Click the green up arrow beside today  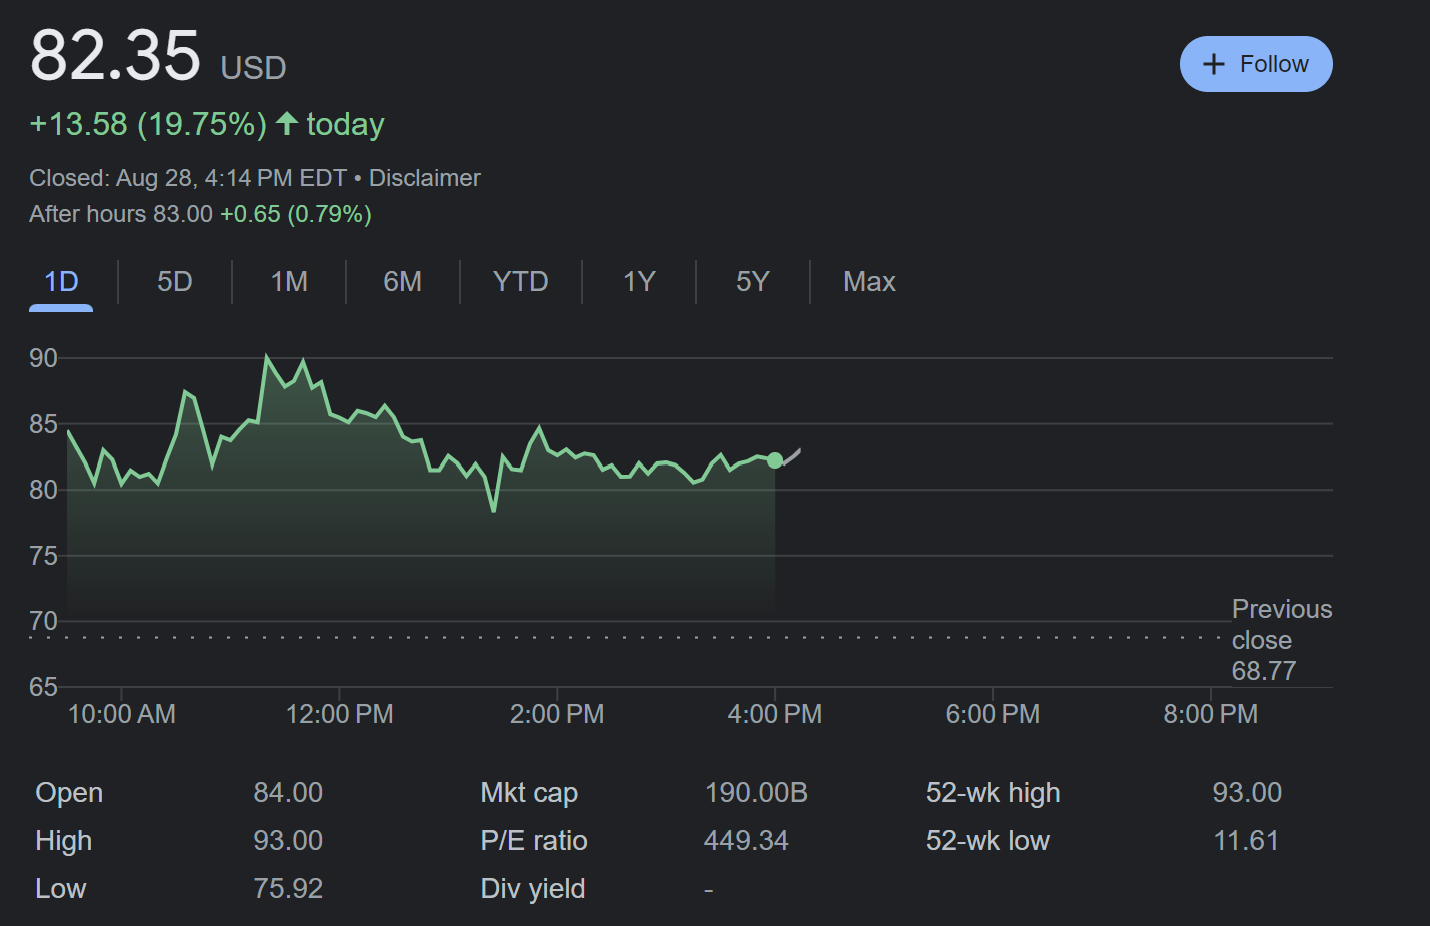point(287,123)
